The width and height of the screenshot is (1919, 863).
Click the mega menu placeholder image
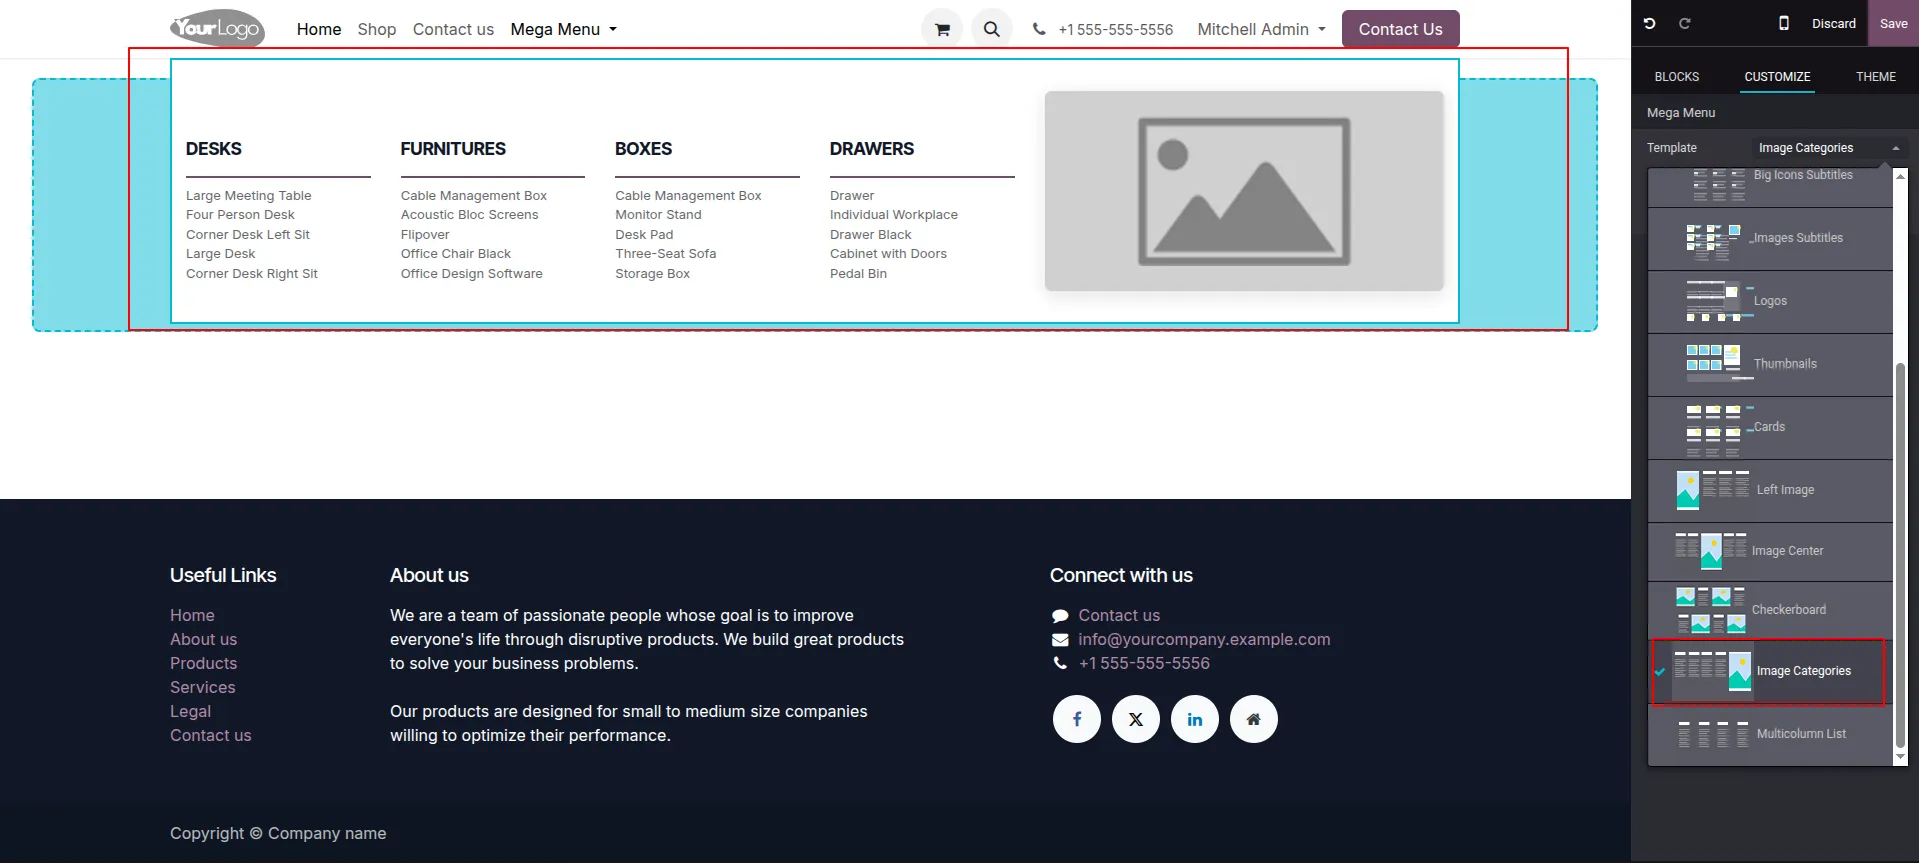coord(1244,191)
